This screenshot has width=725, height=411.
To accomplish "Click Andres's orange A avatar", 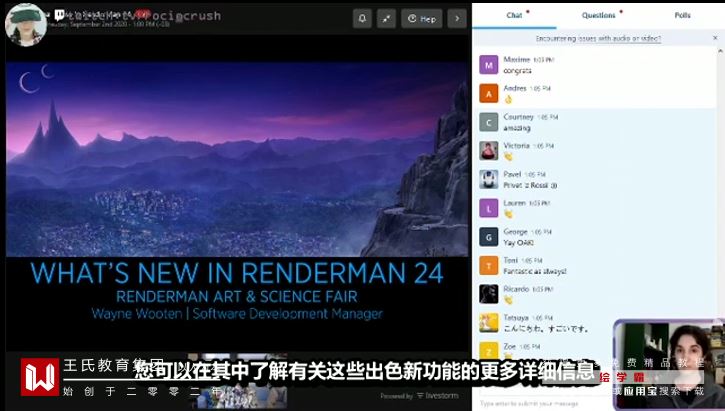I will 489,93.
